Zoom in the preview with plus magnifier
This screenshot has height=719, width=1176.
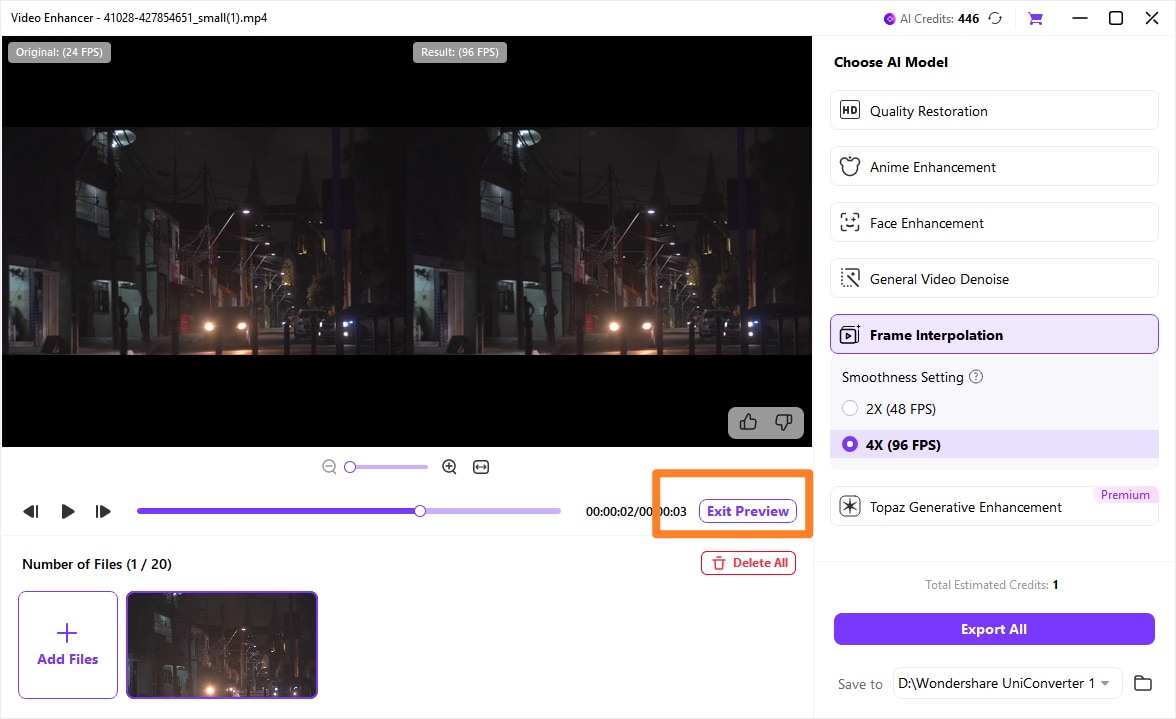[449, 467]
